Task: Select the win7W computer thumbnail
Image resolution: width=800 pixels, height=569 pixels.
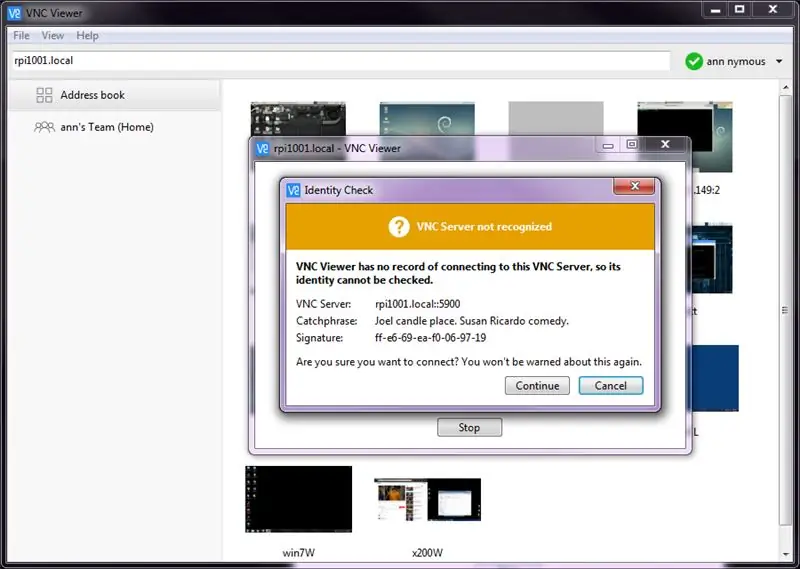Action: (x=298, y=499)
